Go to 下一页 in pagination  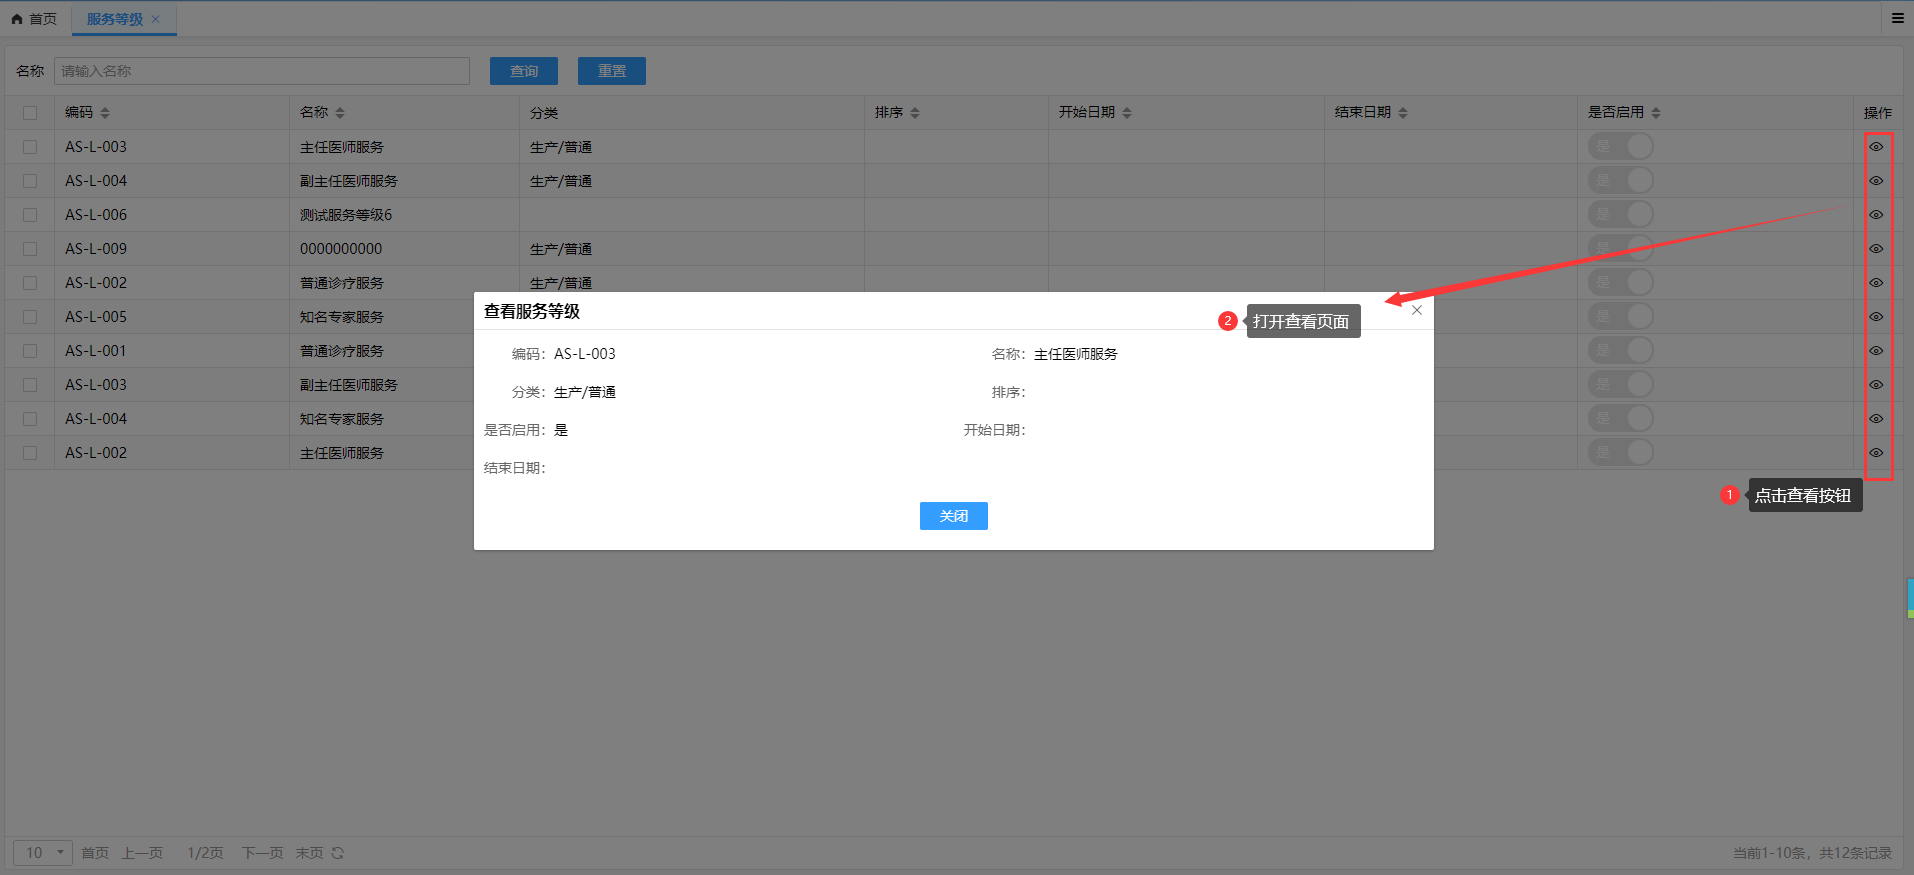pyautogui.click(x=262, y=853)
